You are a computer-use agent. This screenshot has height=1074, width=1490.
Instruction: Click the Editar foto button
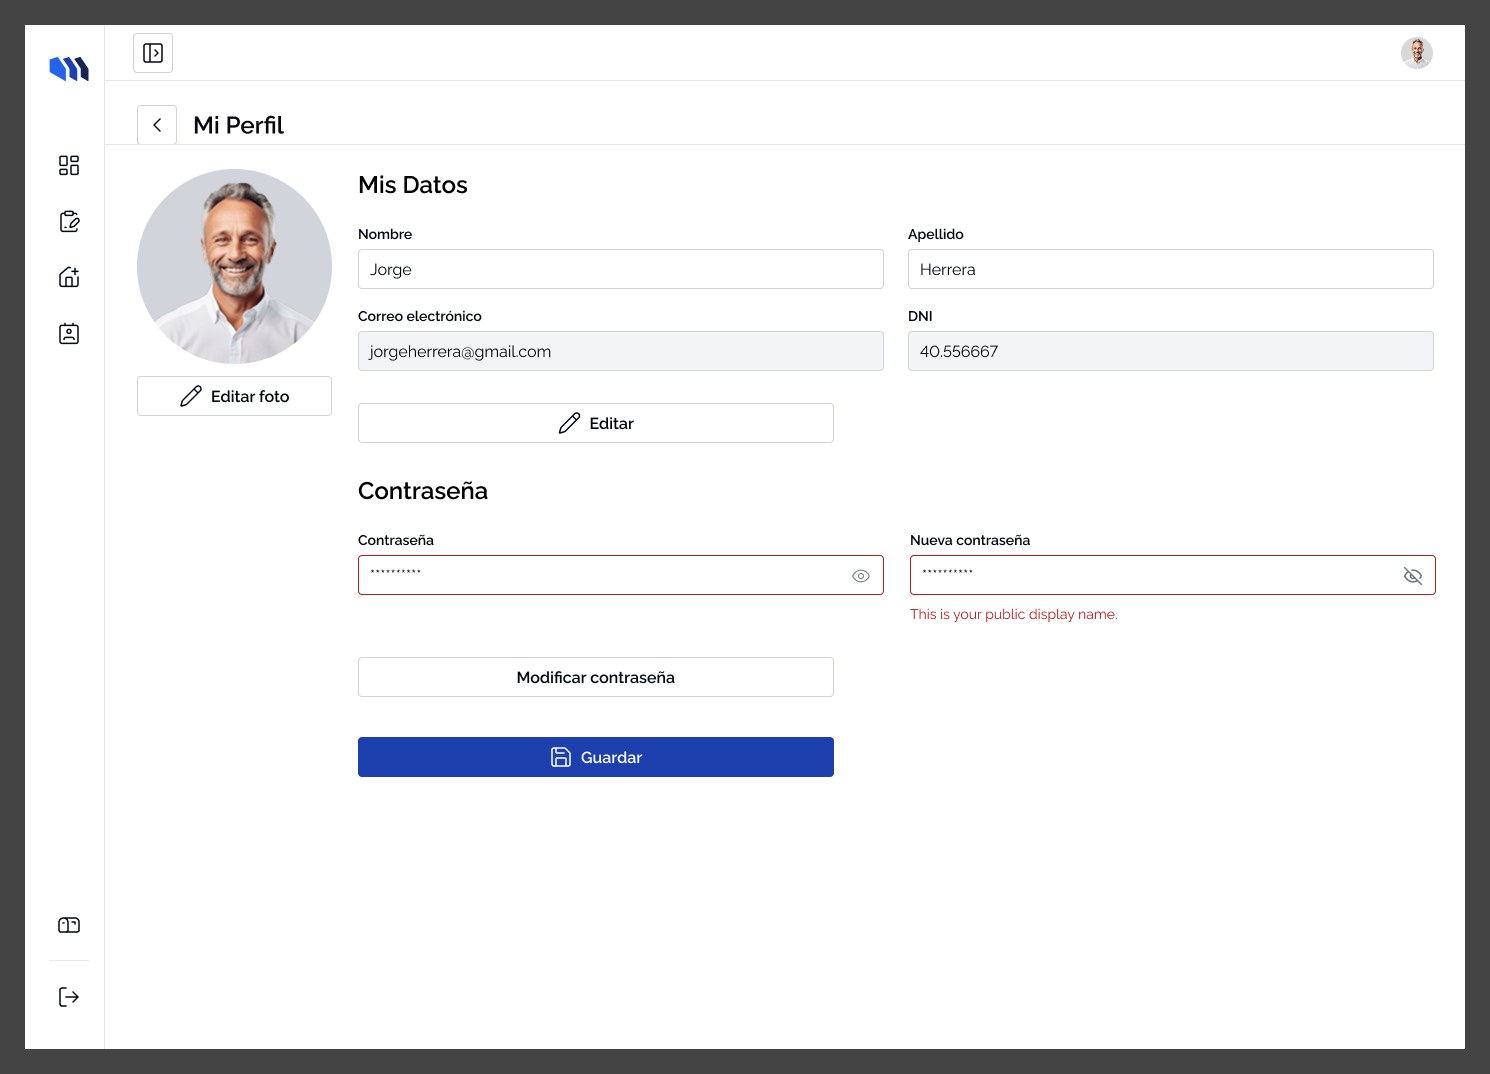click(234, 396)
